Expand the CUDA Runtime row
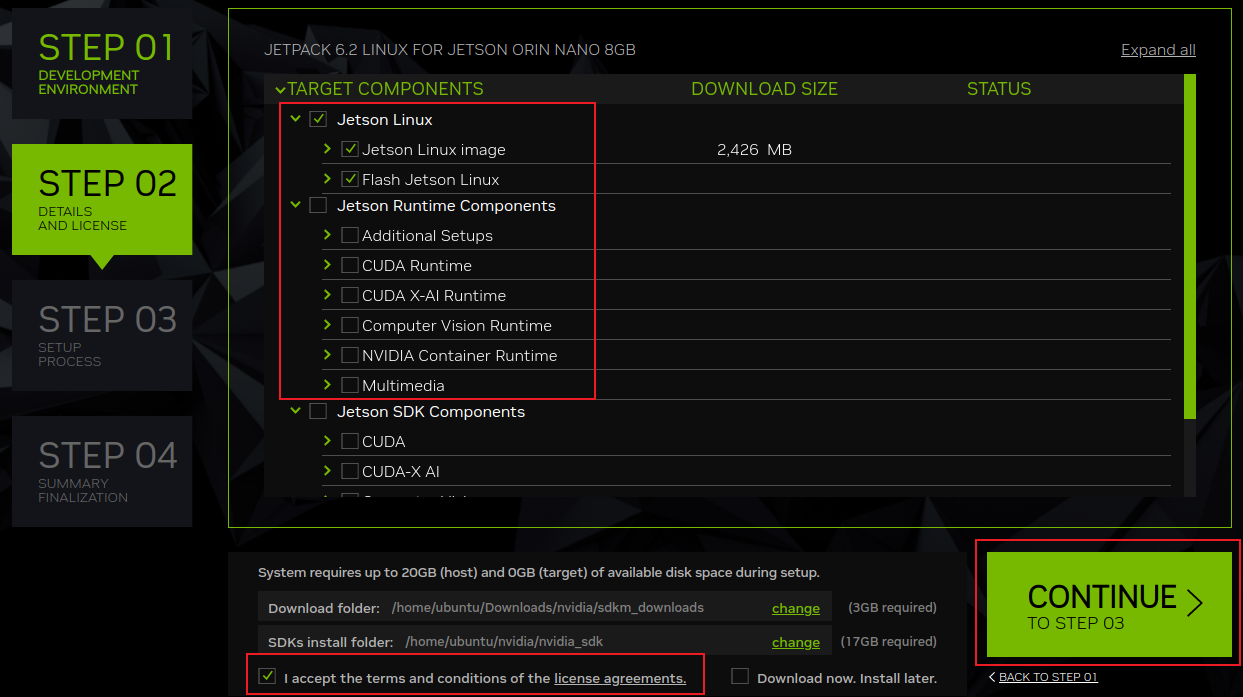This screenshot has height=697, width=1243. pyautogui.click(x=327, y=265)
